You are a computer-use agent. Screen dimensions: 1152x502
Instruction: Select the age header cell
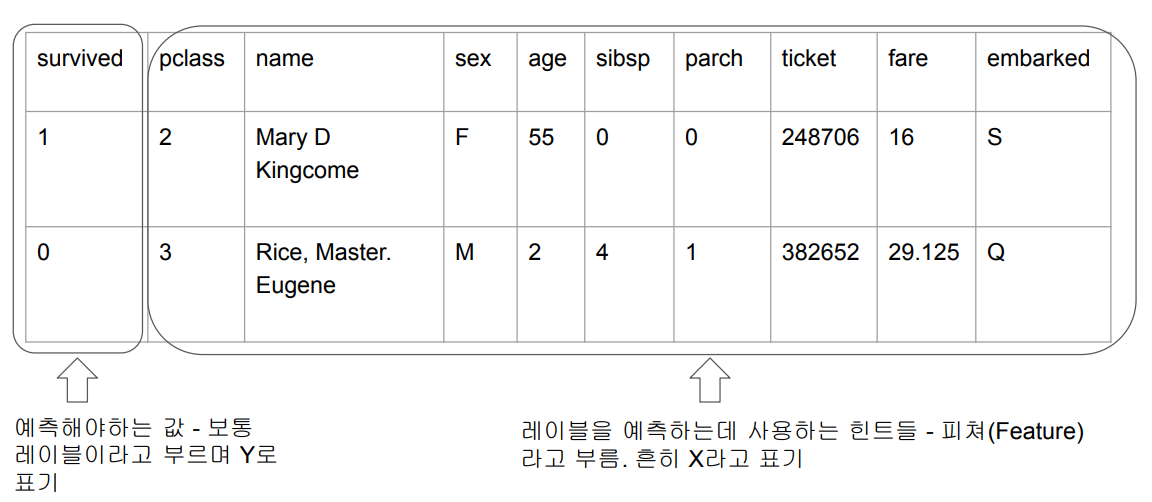coord(547,59)
